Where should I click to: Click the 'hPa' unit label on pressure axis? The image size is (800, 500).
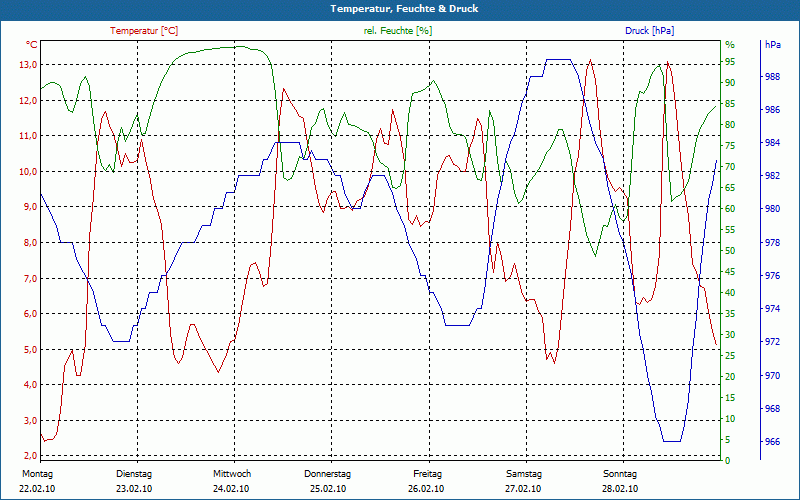(x=773, y=44)
